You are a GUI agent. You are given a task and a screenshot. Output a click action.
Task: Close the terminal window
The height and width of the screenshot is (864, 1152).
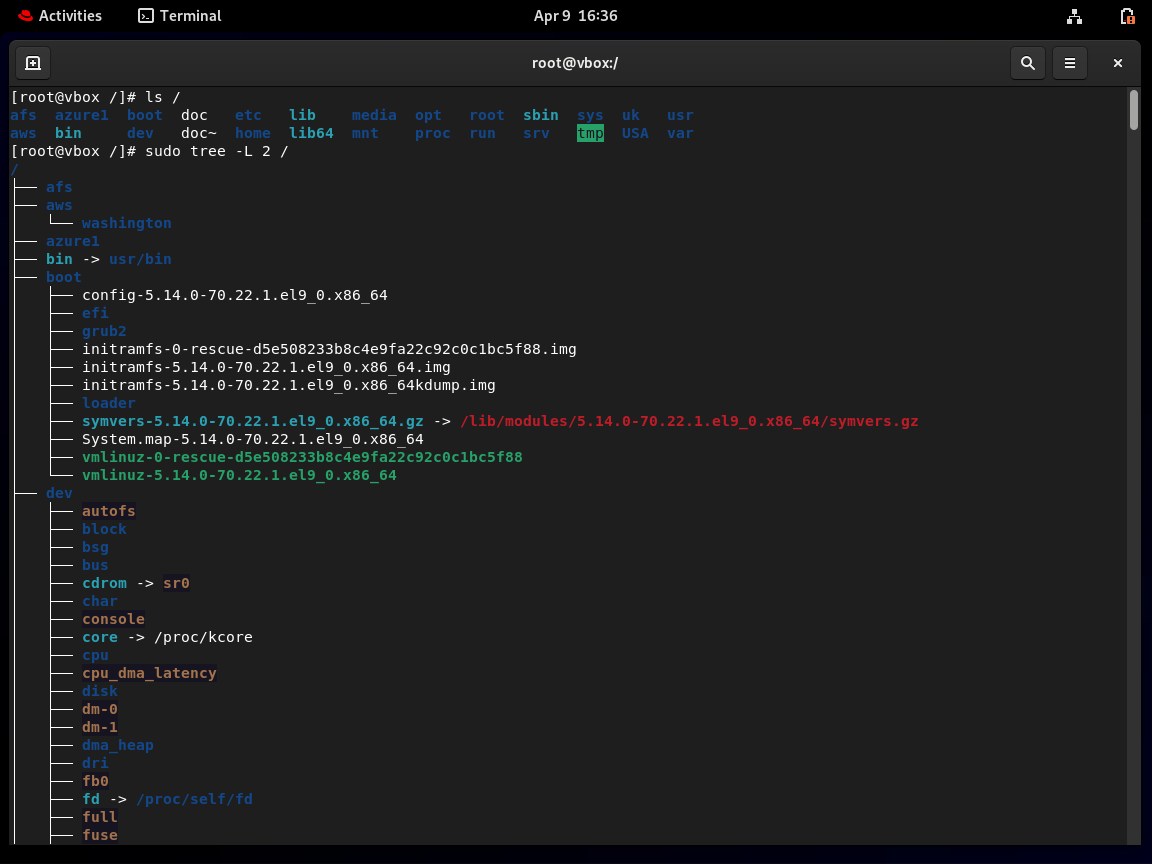tap(1117, 63)
